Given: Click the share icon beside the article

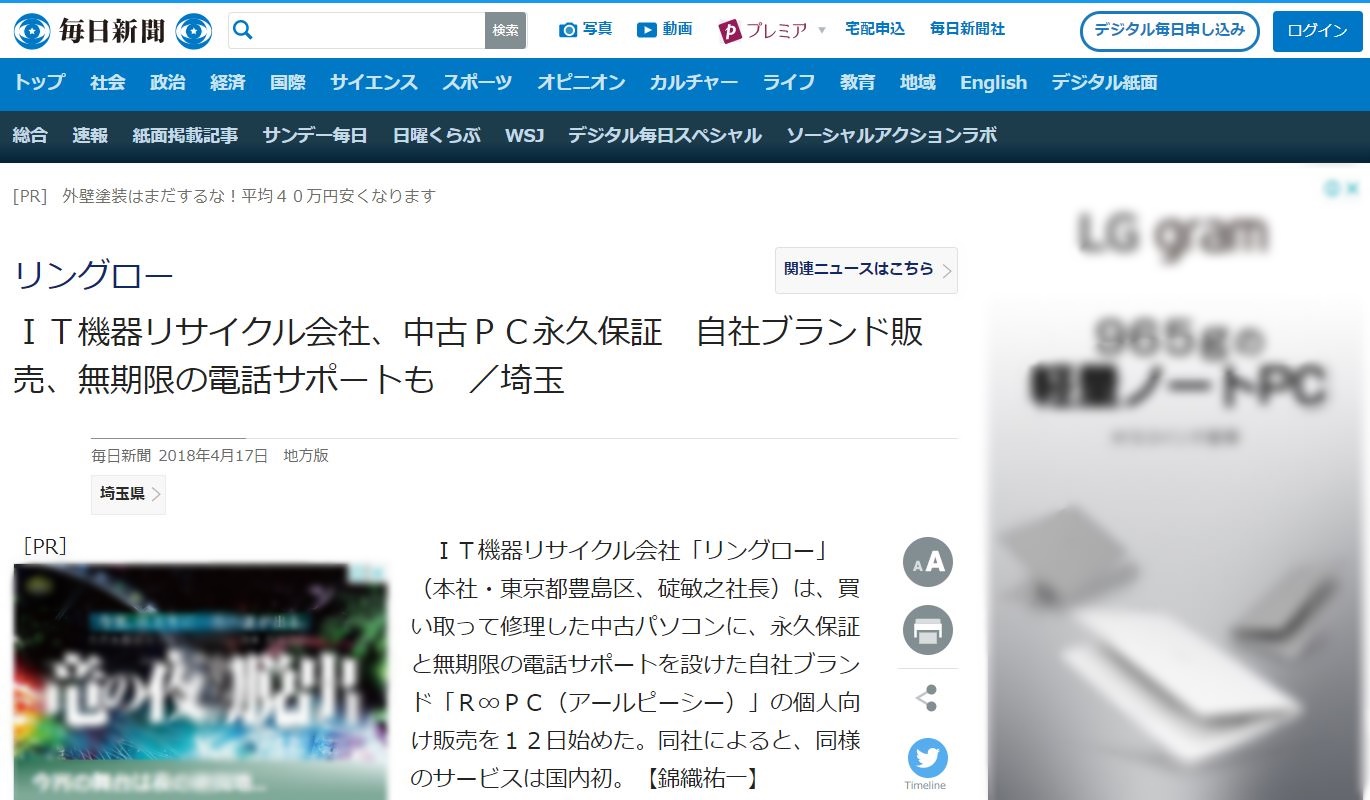Looking at the screenshot, I should click(927, 698).
